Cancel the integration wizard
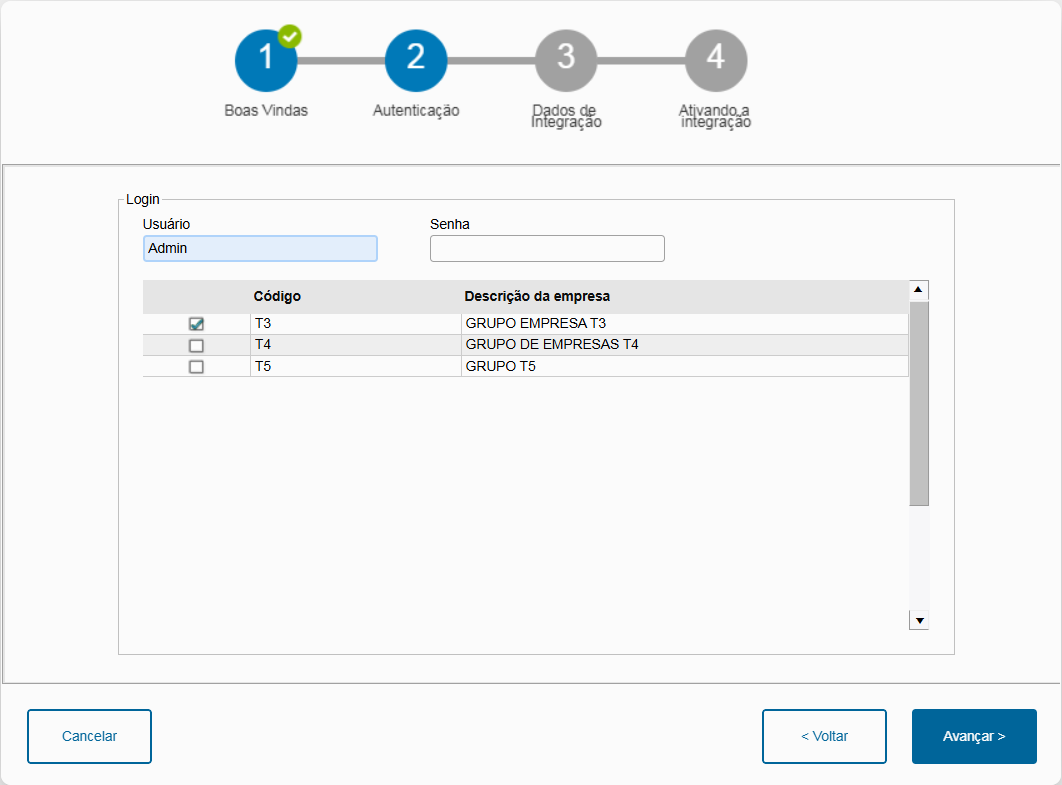The height and width of the screenshot is (785, 1062). tap(89, 736)
